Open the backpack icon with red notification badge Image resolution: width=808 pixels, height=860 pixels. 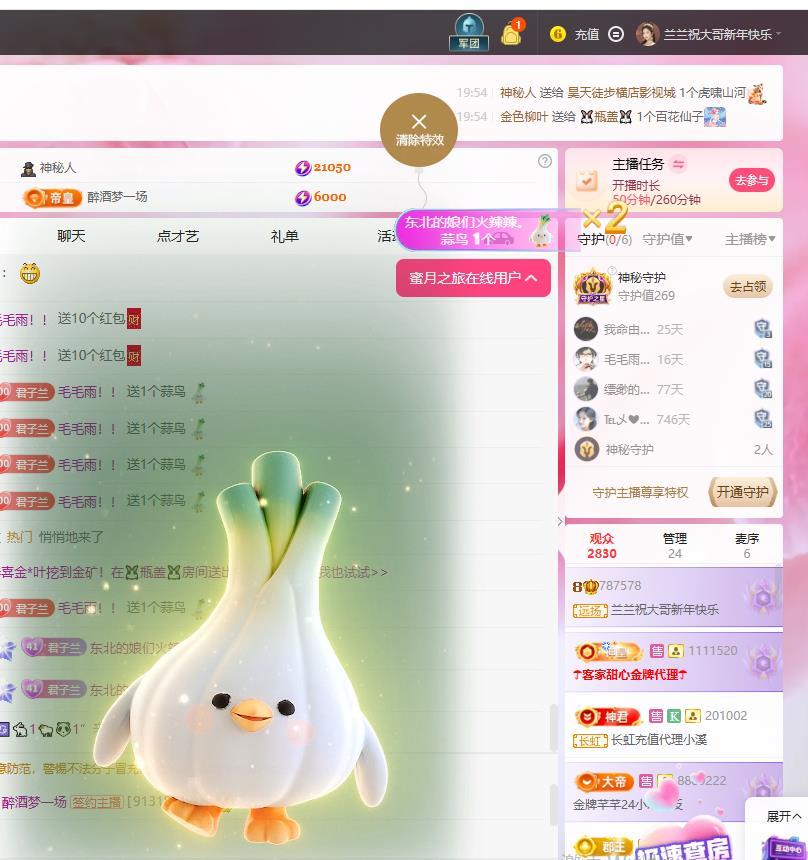[x=512, y=33]
